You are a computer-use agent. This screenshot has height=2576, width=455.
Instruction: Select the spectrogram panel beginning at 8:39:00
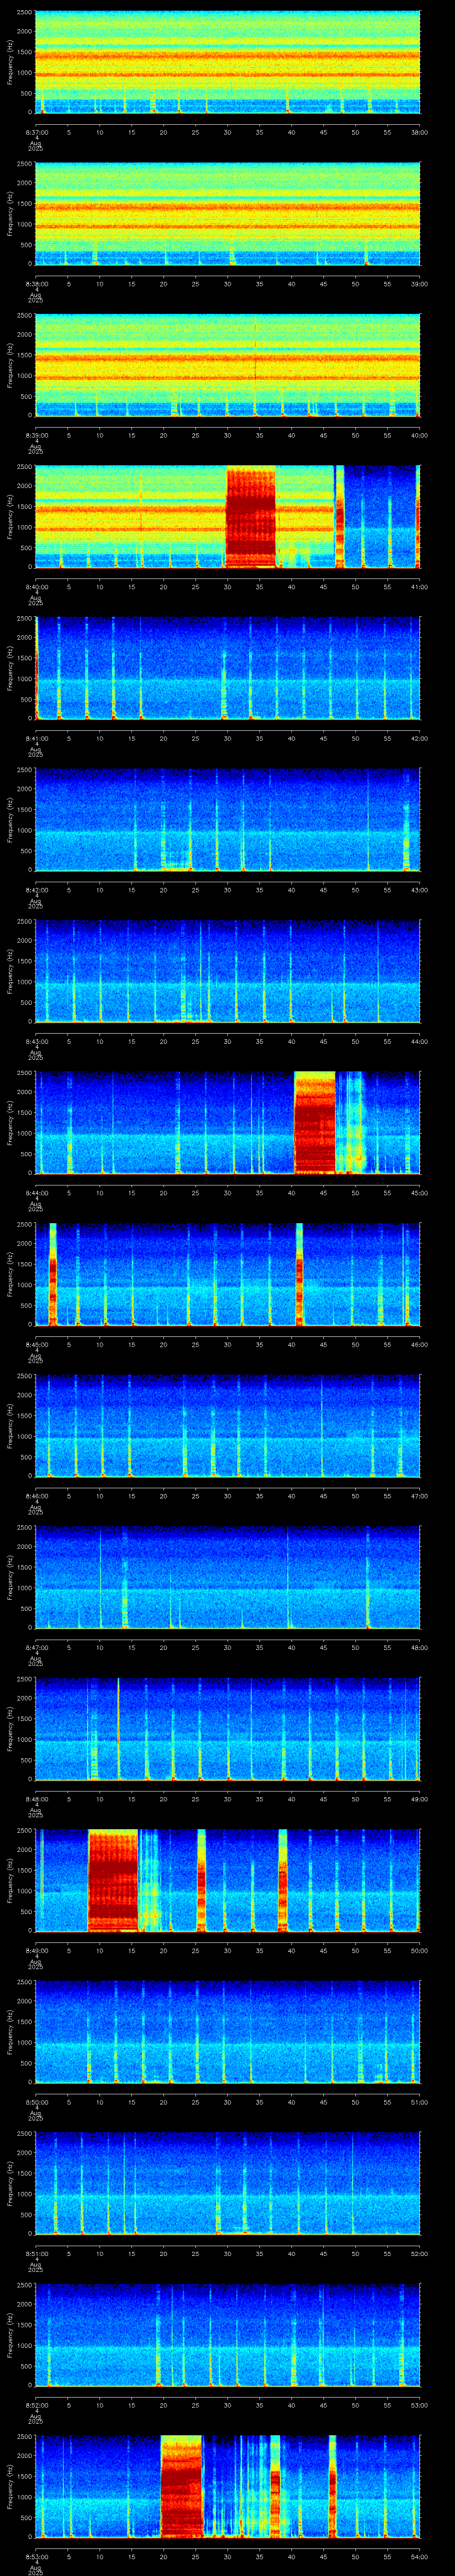[x=228, y=366]
